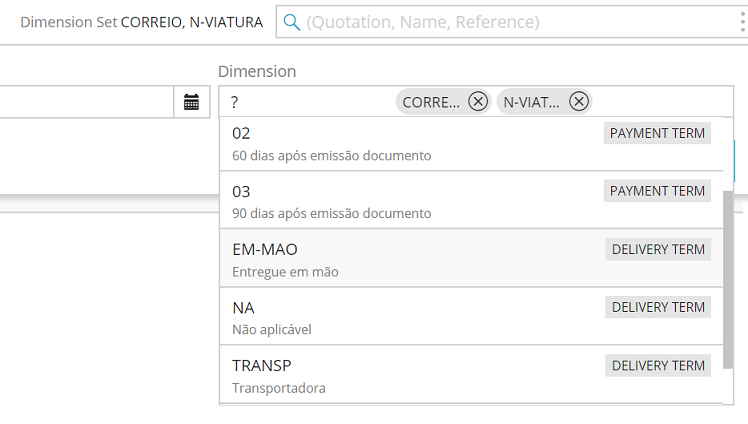
Task: Select the 02 payment term option
Action: click(x=471, y=144)
